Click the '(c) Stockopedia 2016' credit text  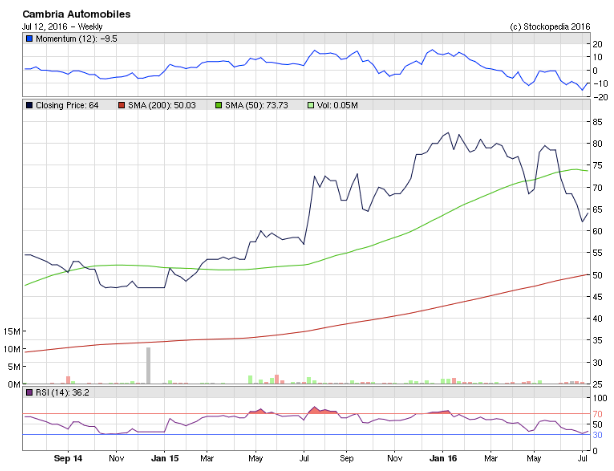(x=549, y=27)
